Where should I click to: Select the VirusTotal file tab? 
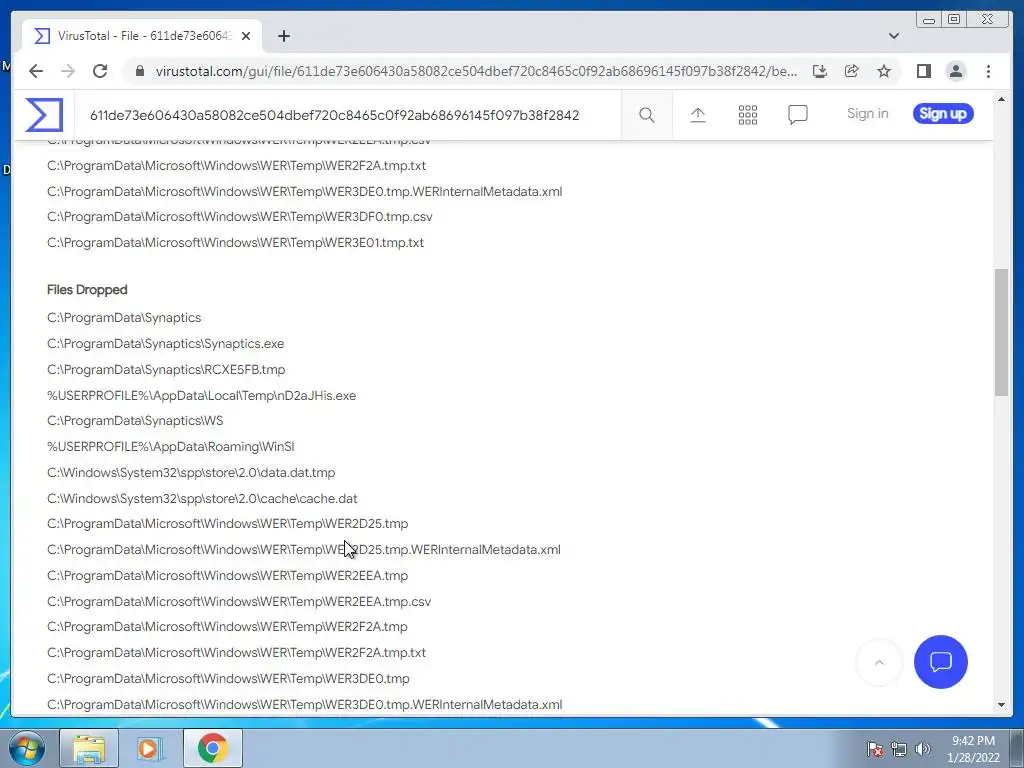pos(142,36)
